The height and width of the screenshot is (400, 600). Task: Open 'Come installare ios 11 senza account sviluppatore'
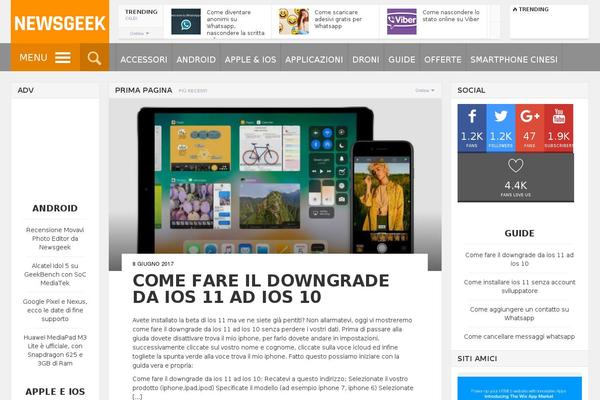tap(519, 286)
